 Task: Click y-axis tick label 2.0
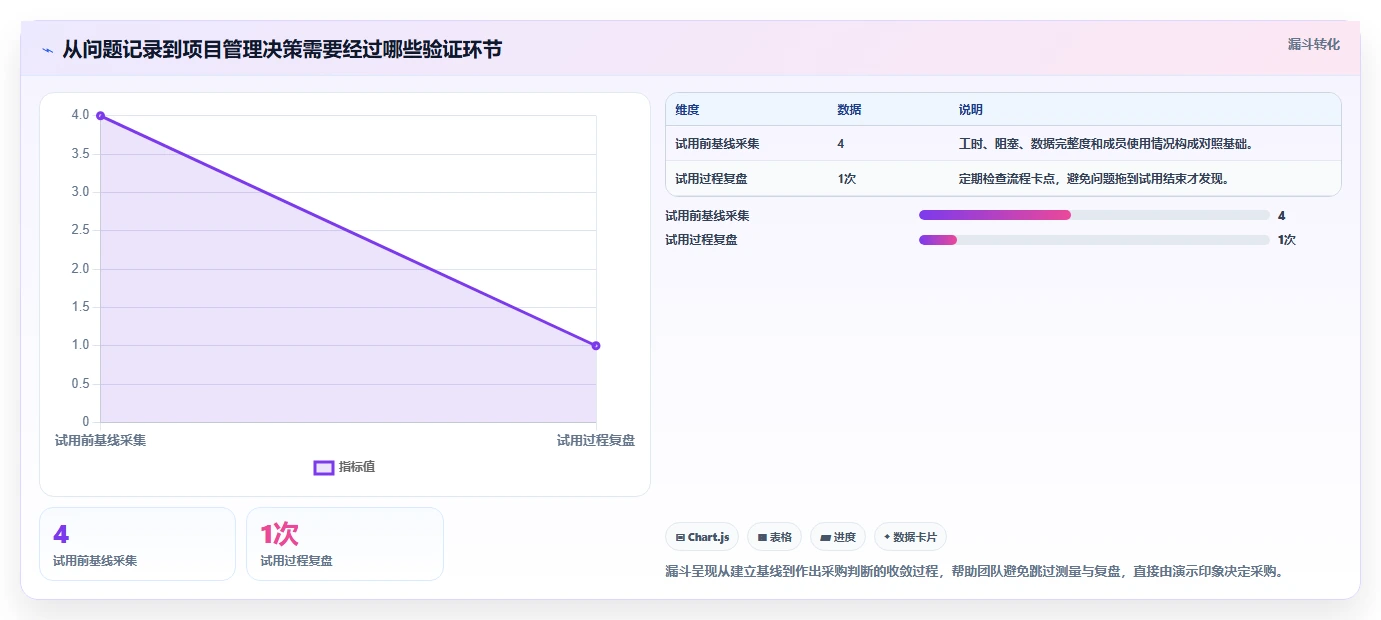point(80,269)
